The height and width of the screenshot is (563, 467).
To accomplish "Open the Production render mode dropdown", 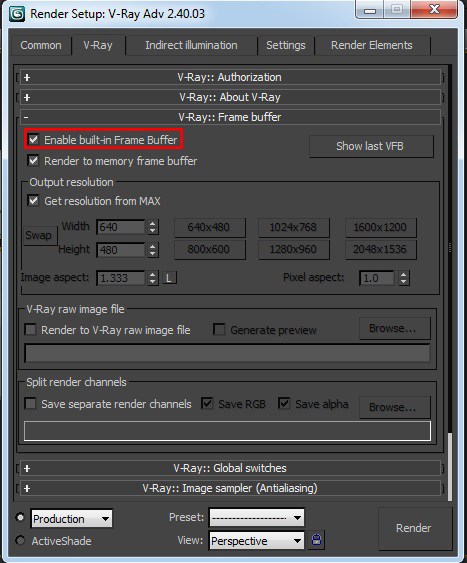I will coord(72,518).
